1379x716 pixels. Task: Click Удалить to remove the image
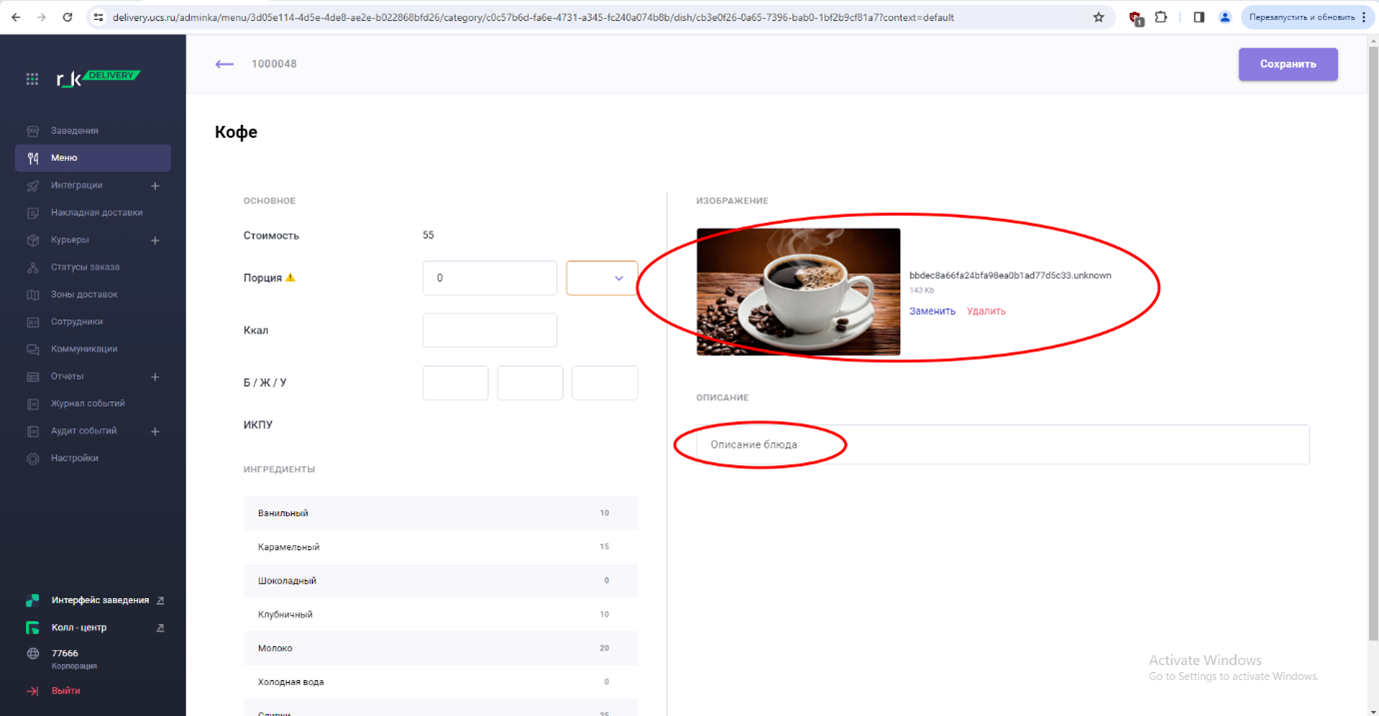[986, 311]
